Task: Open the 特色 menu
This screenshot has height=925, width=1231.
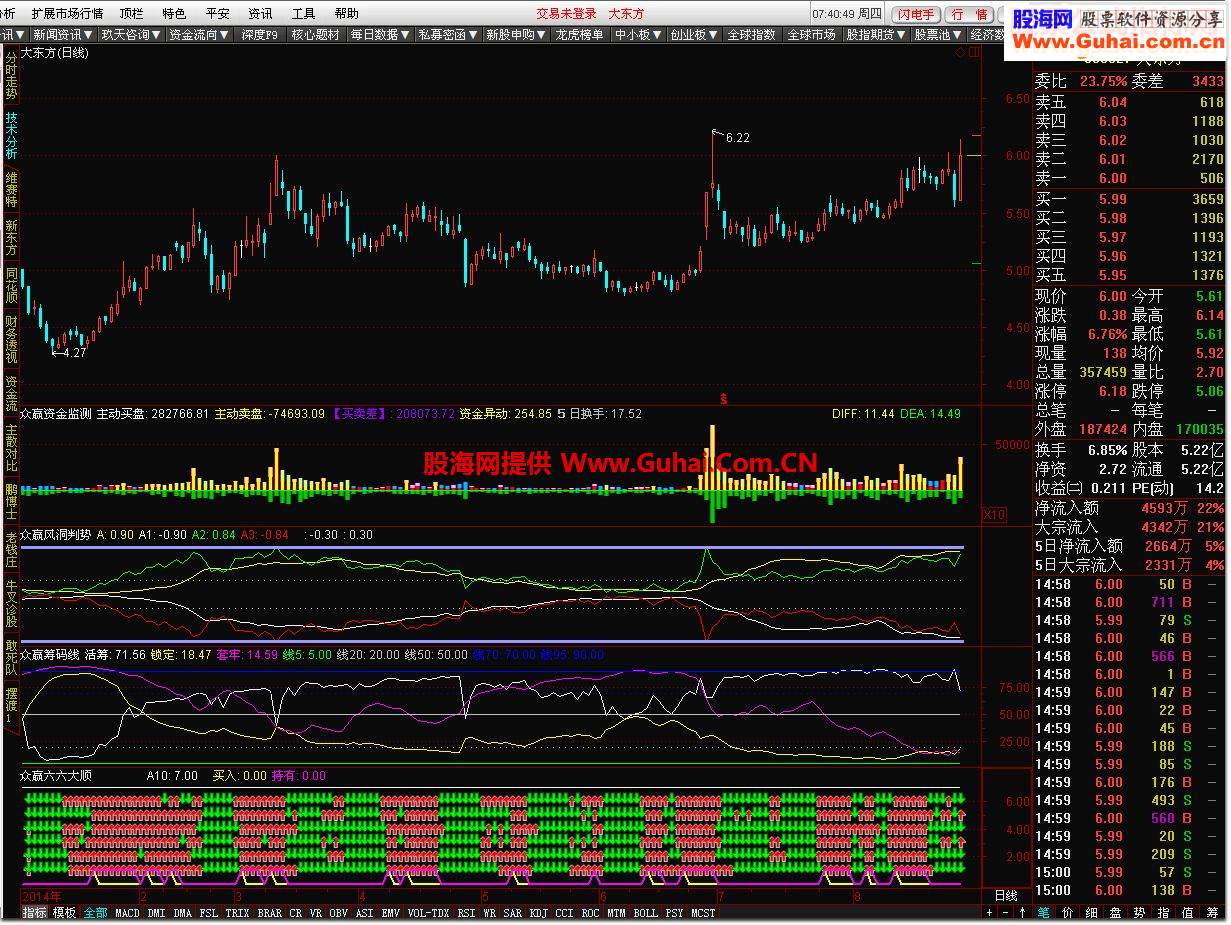Action: pos(174,14)
